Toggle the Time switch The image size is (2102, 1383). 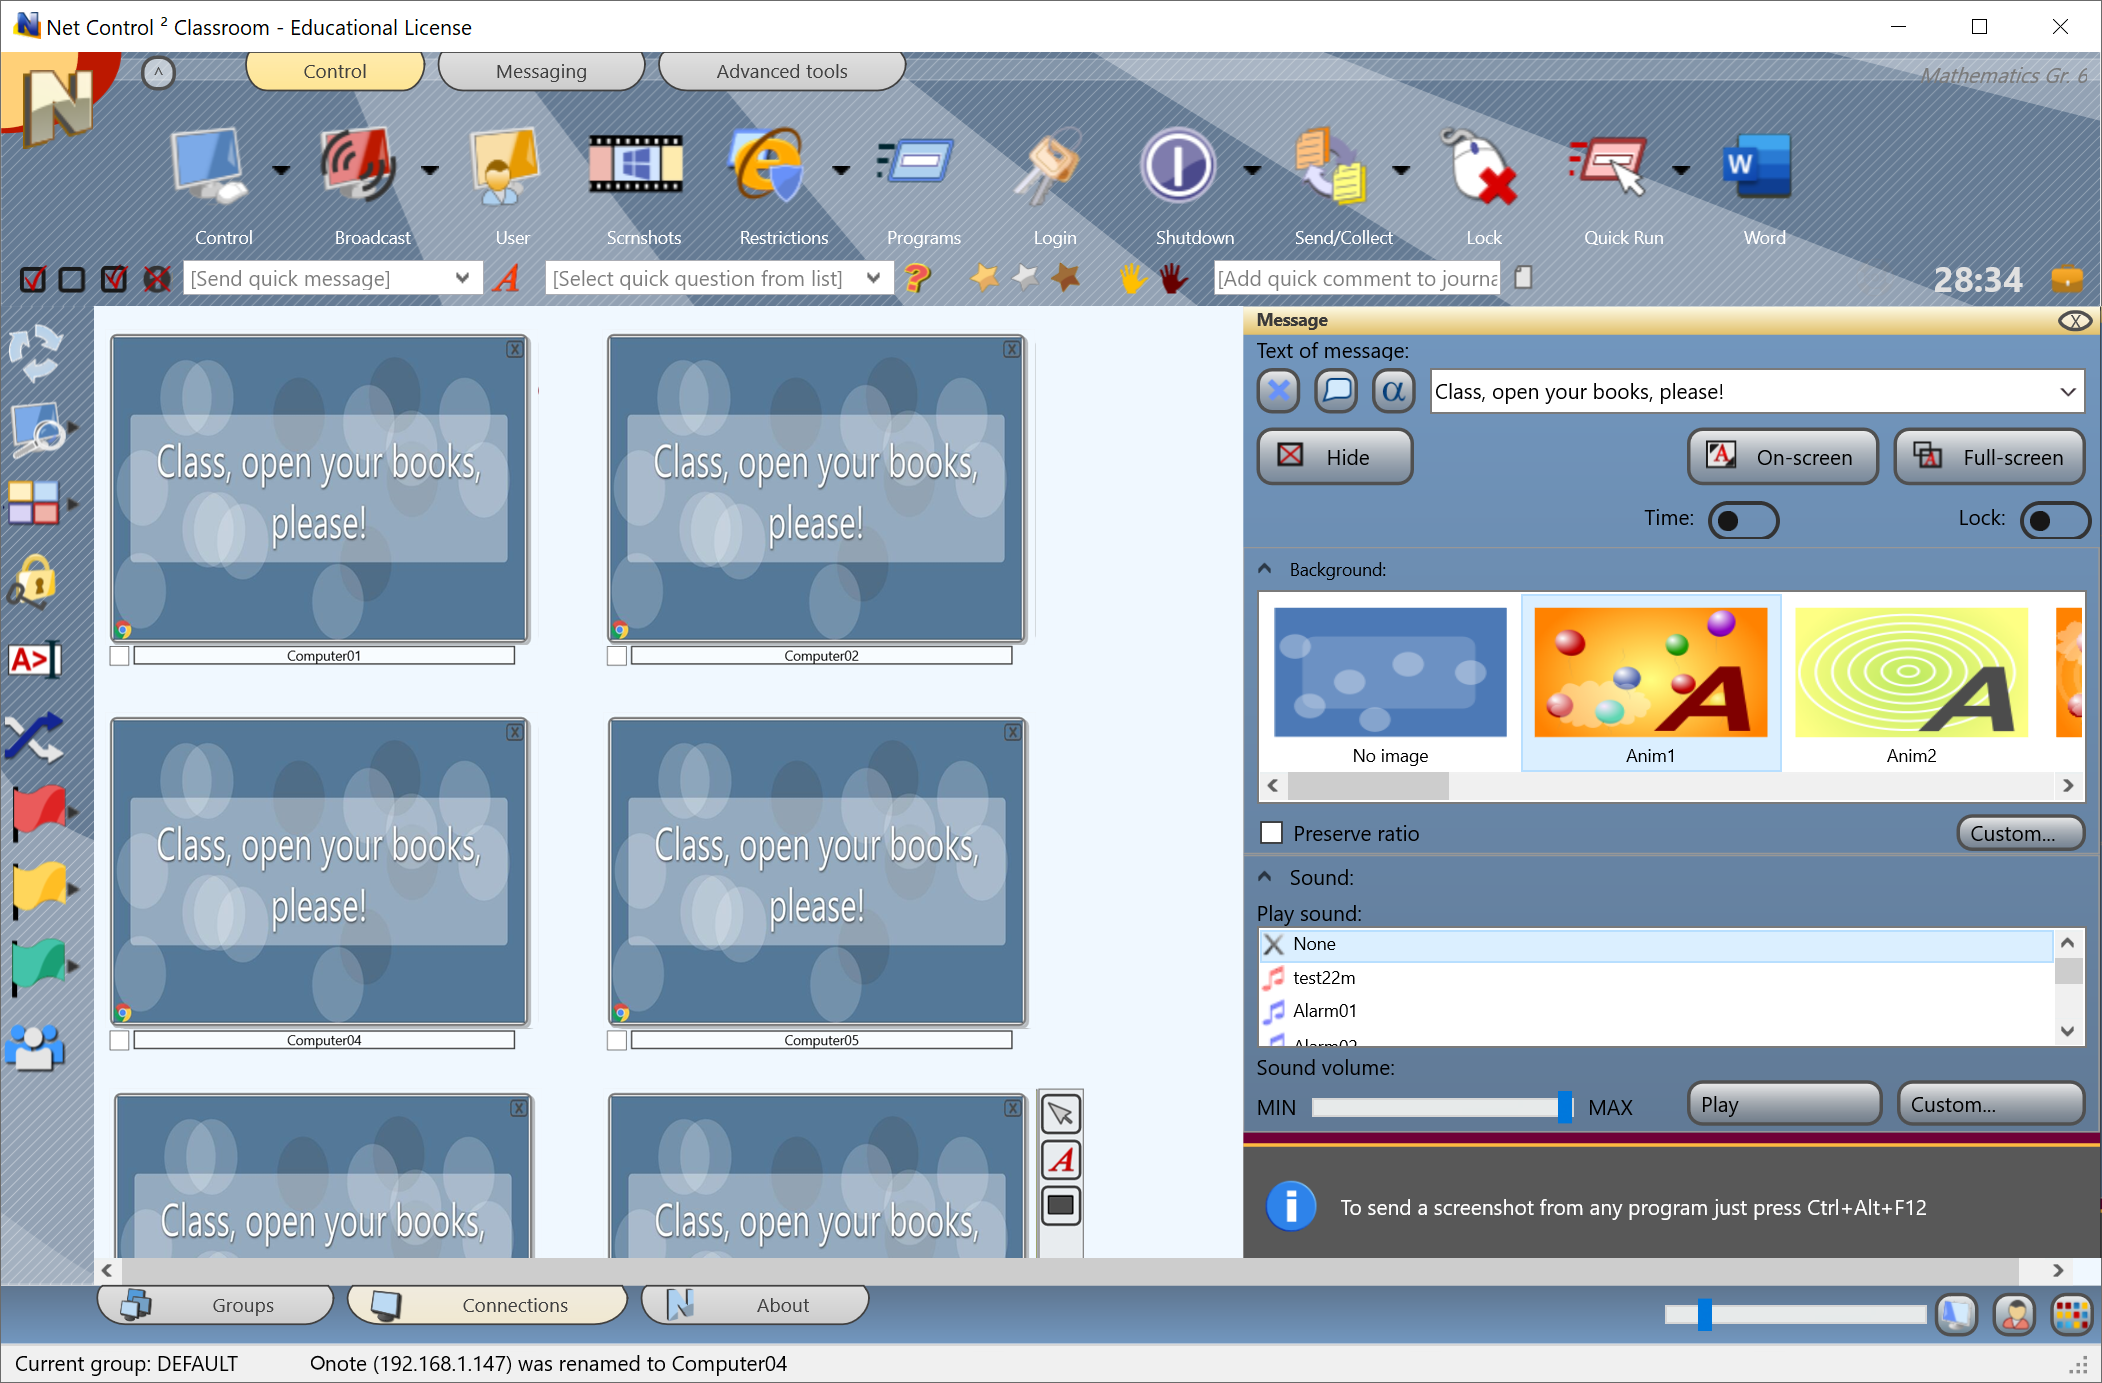coord(1743,520)
